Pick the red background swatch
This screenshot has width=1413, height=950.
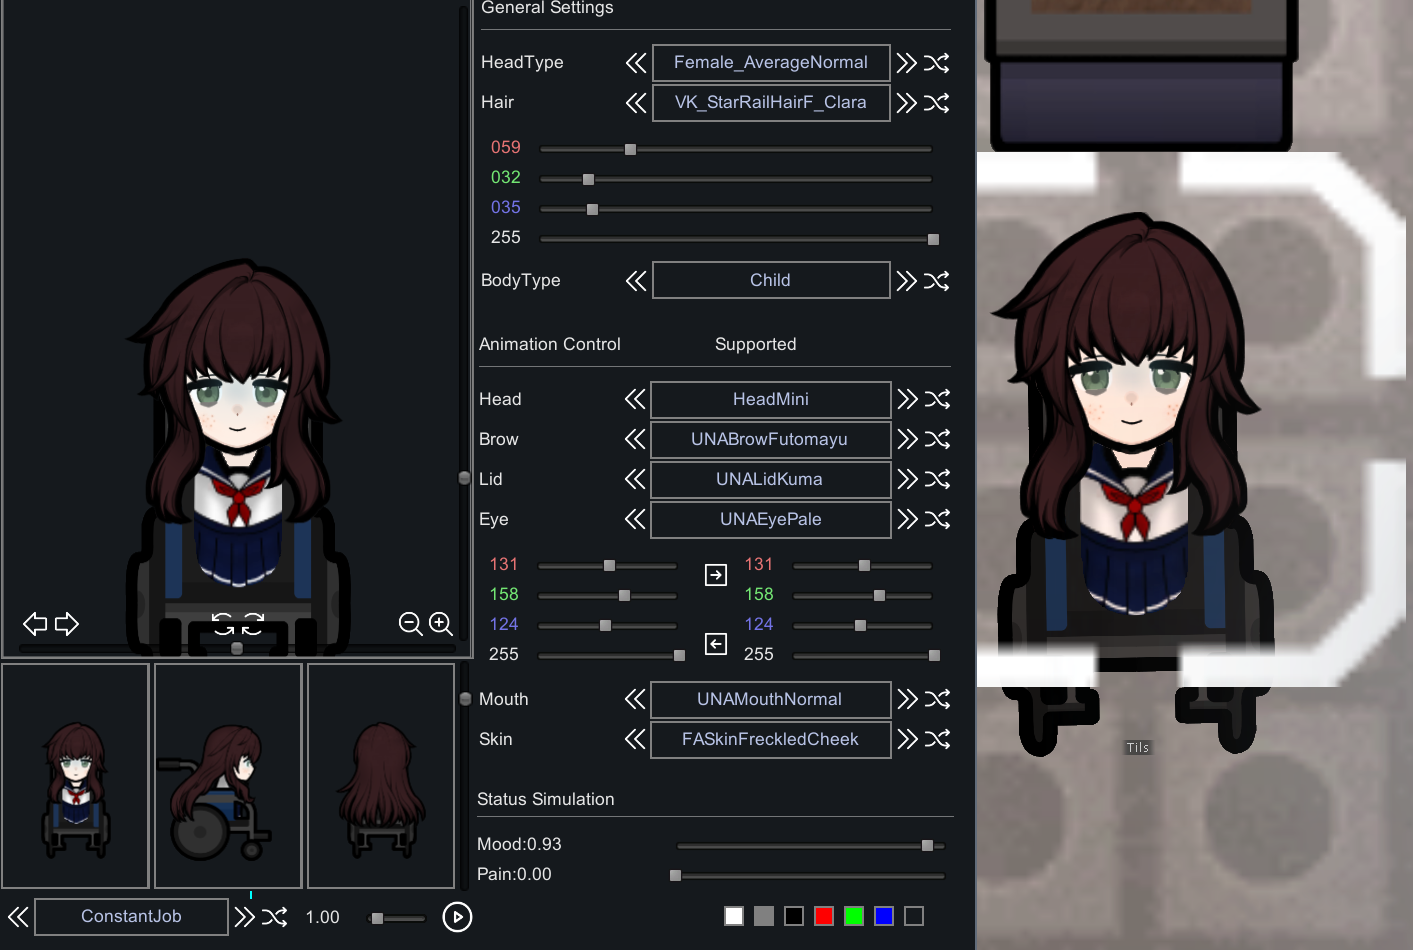point(824,916)
